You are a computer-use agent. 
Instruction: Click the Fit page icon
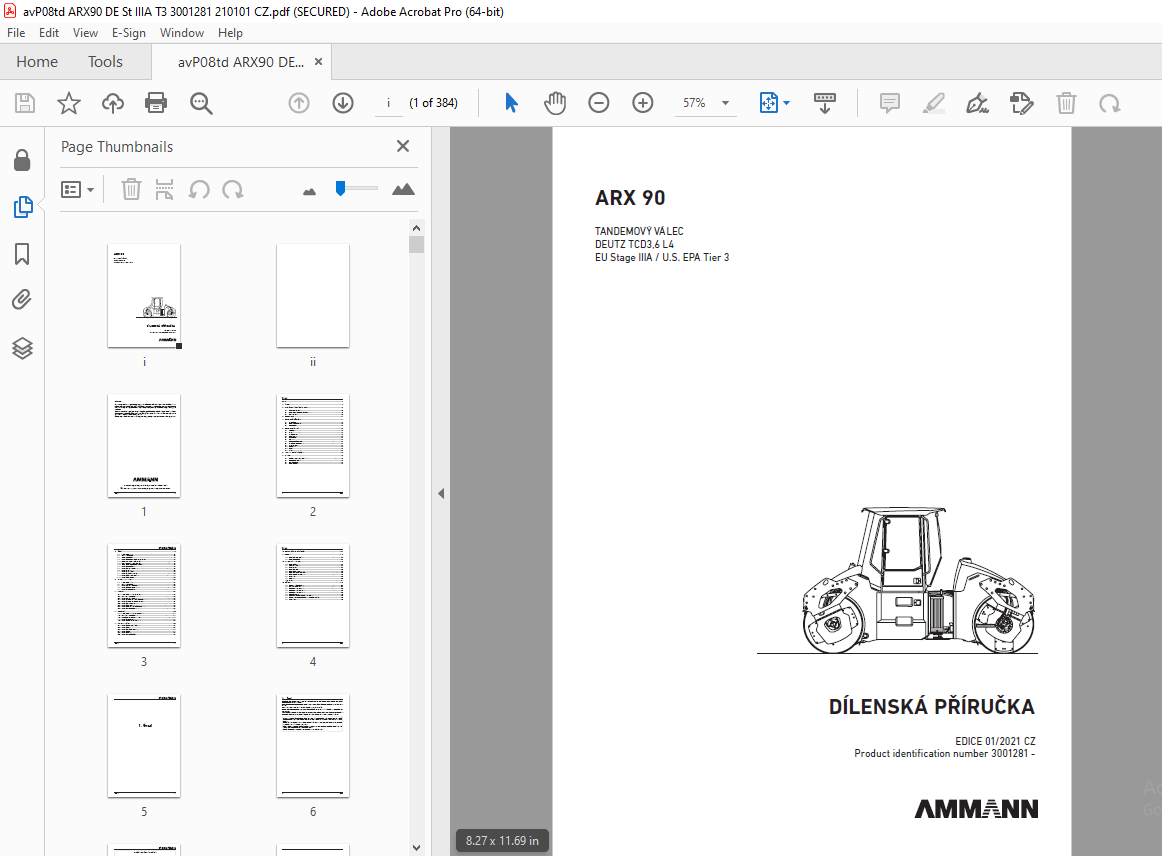(x=768, y=103)
